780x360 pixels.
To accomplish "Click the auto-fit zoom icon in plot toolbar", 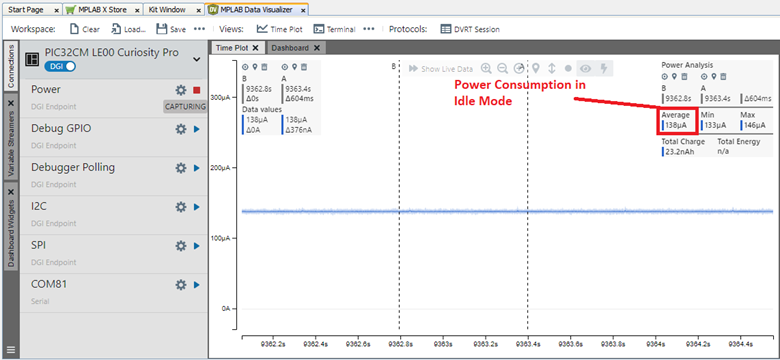I will 519,69.
